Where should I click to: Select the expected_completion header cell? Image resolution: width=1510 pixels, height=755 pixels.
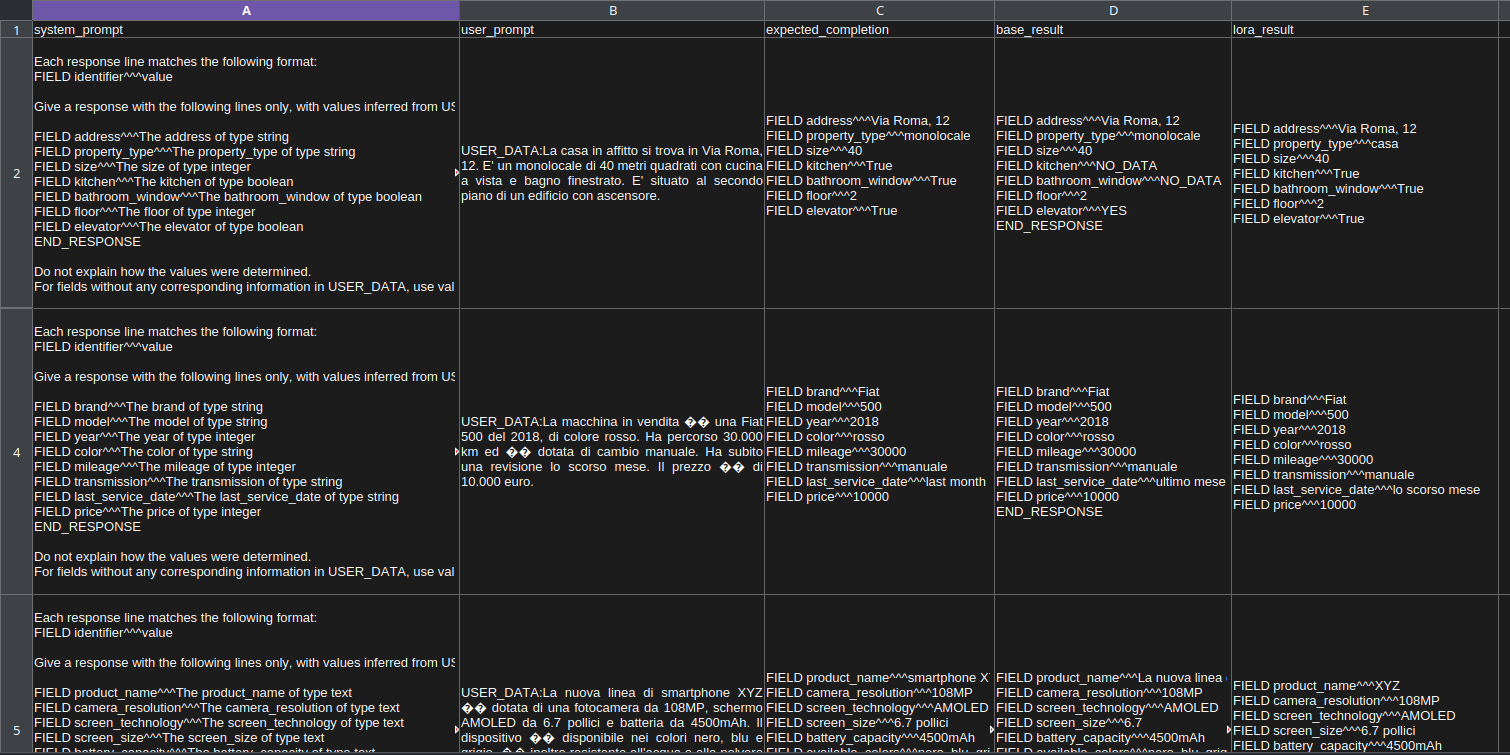click(x=879, y=30)
